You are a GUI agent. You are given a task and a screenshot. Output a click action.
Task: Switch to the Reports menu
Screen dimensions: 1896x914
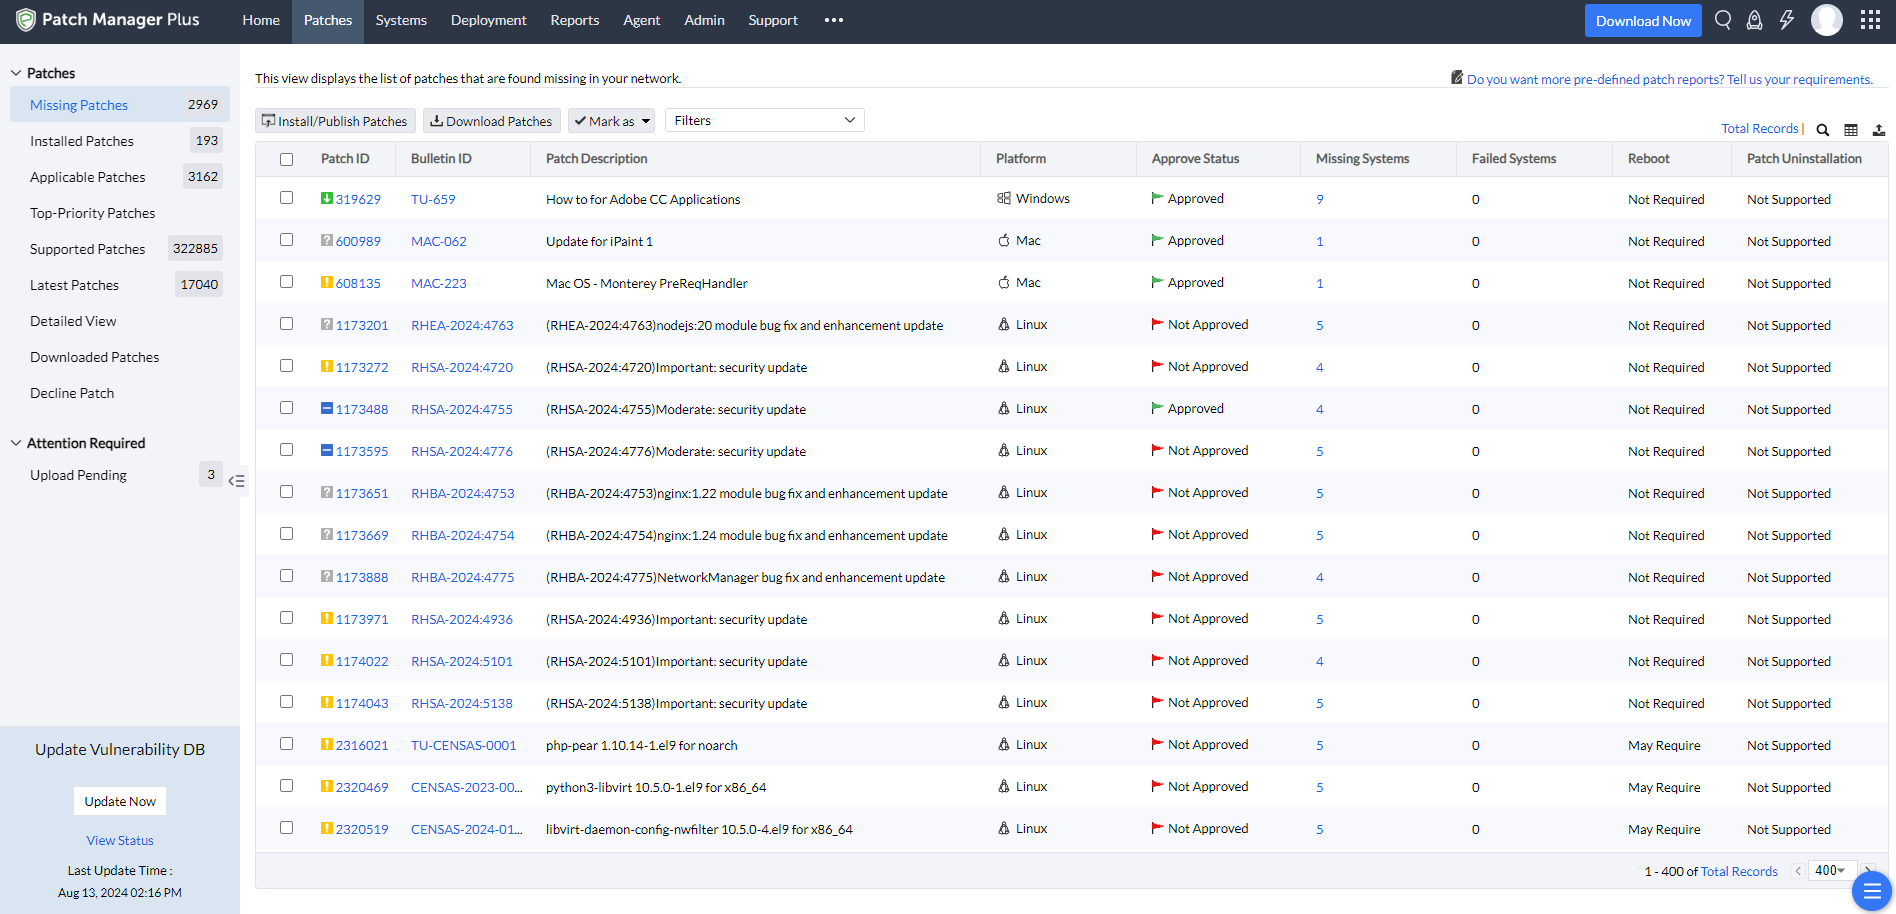[574, 20]
